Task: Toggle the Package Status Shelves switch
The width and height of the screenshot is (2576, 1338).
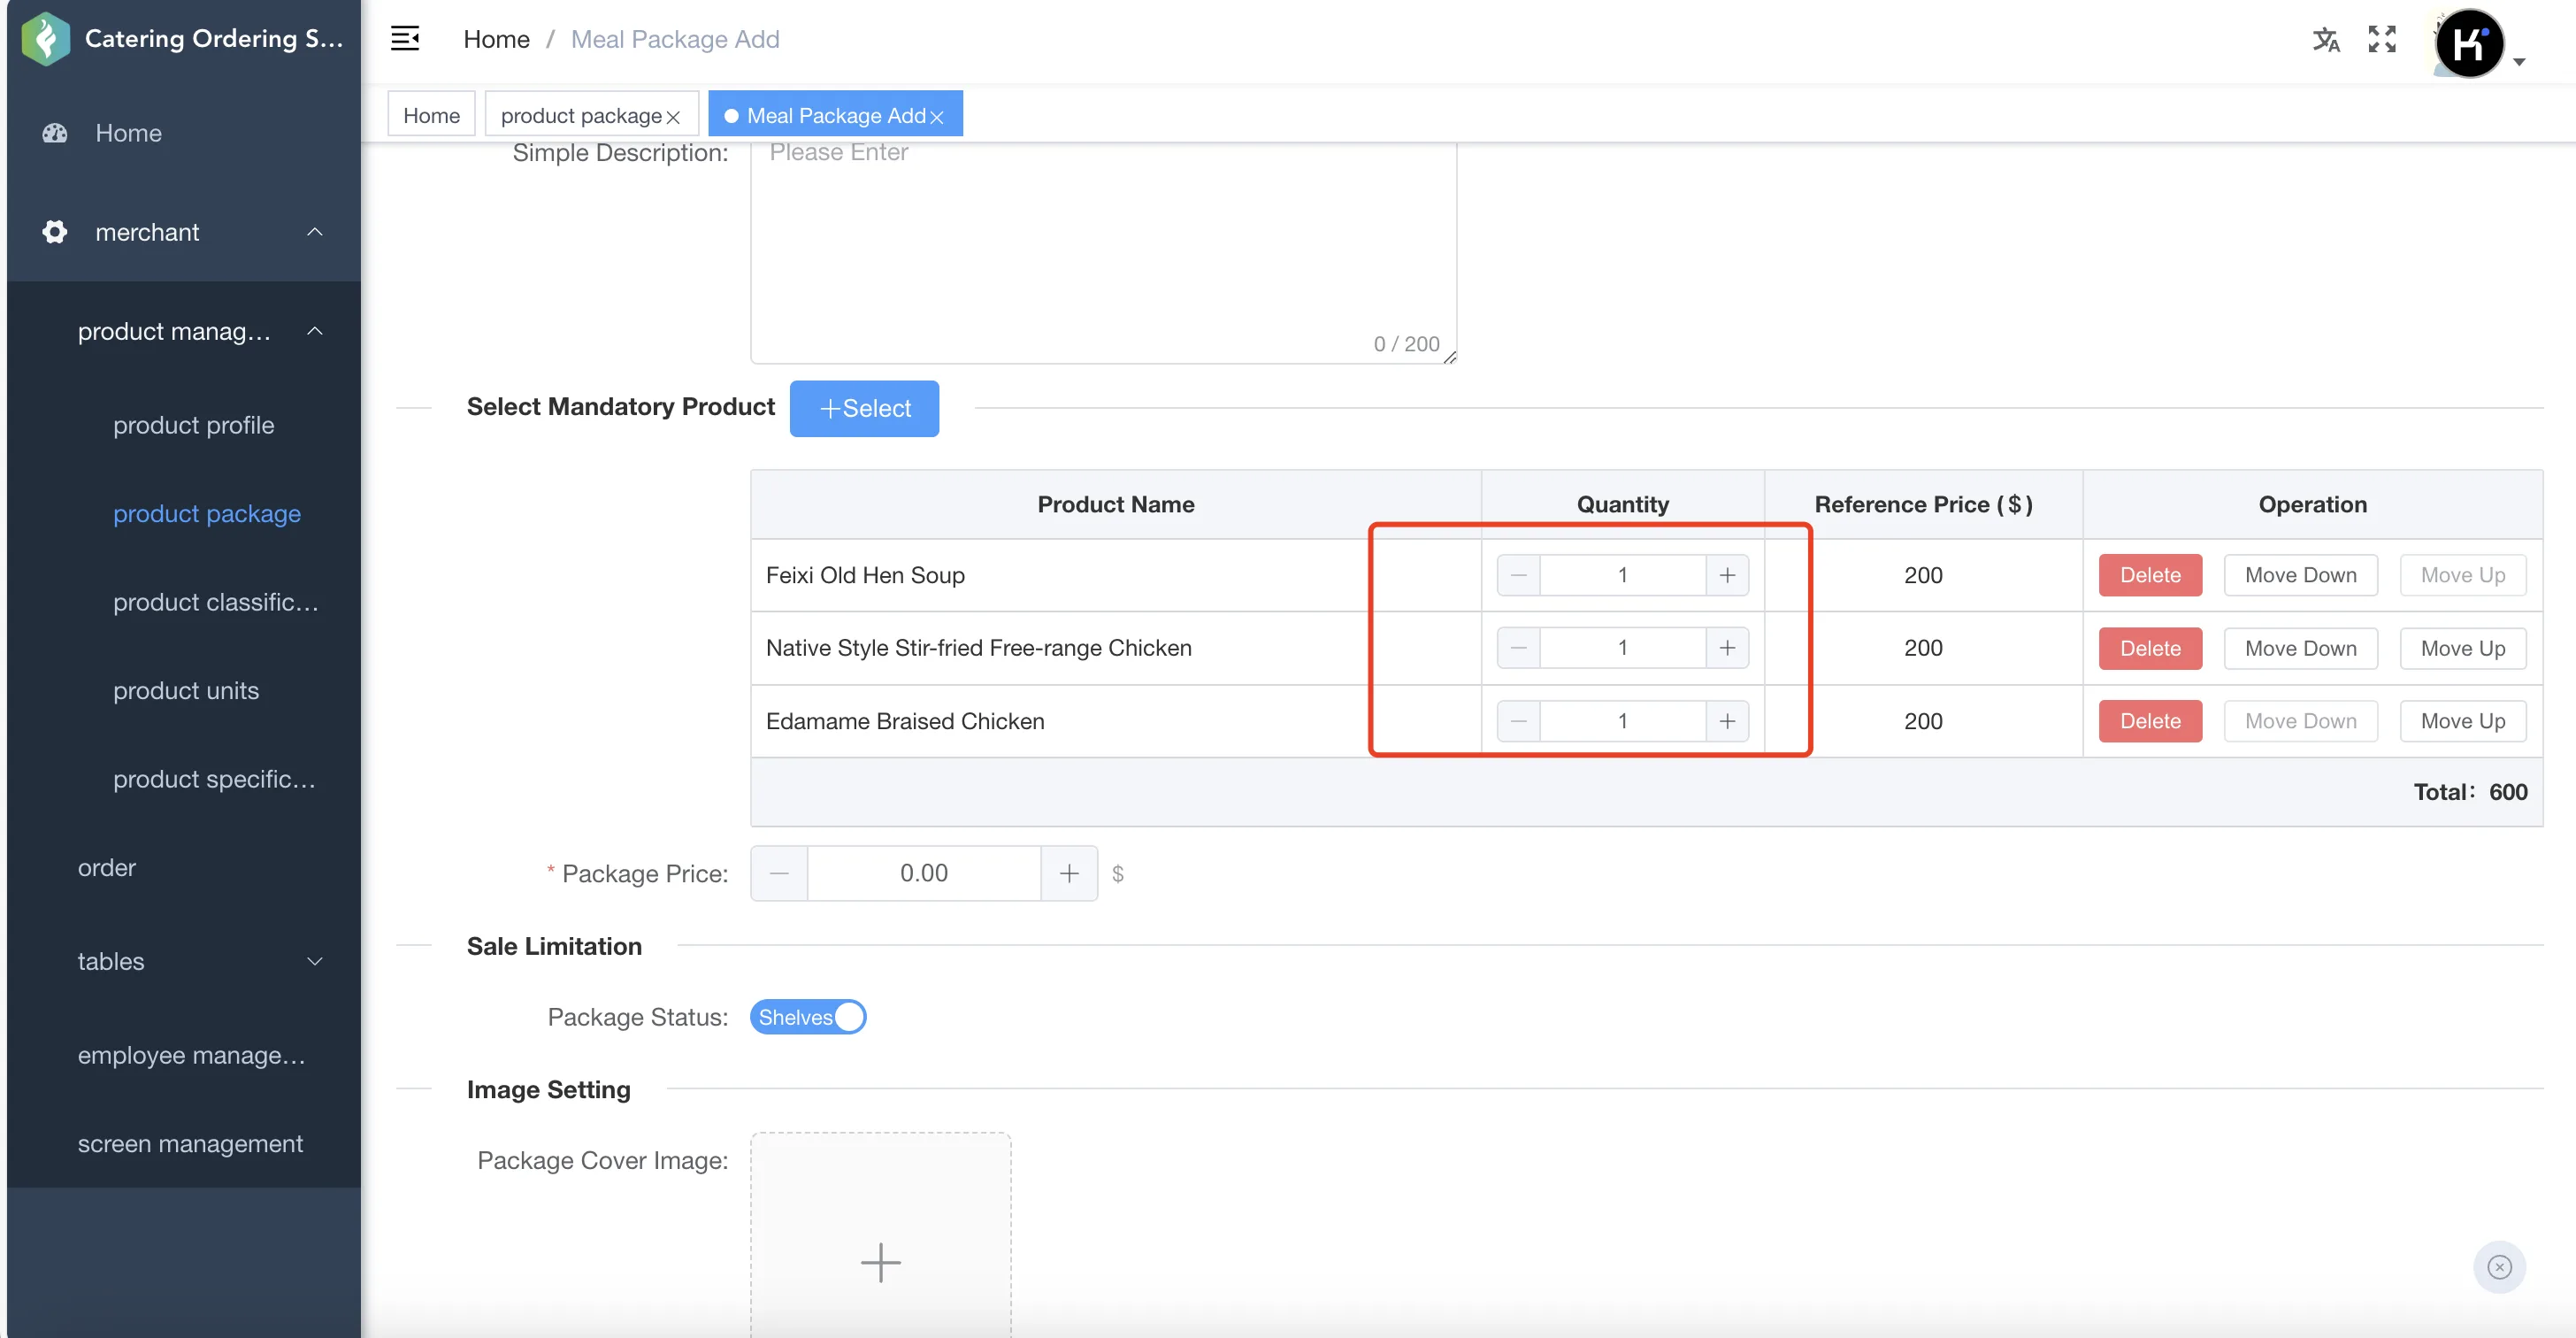Action: (808, 1017)
